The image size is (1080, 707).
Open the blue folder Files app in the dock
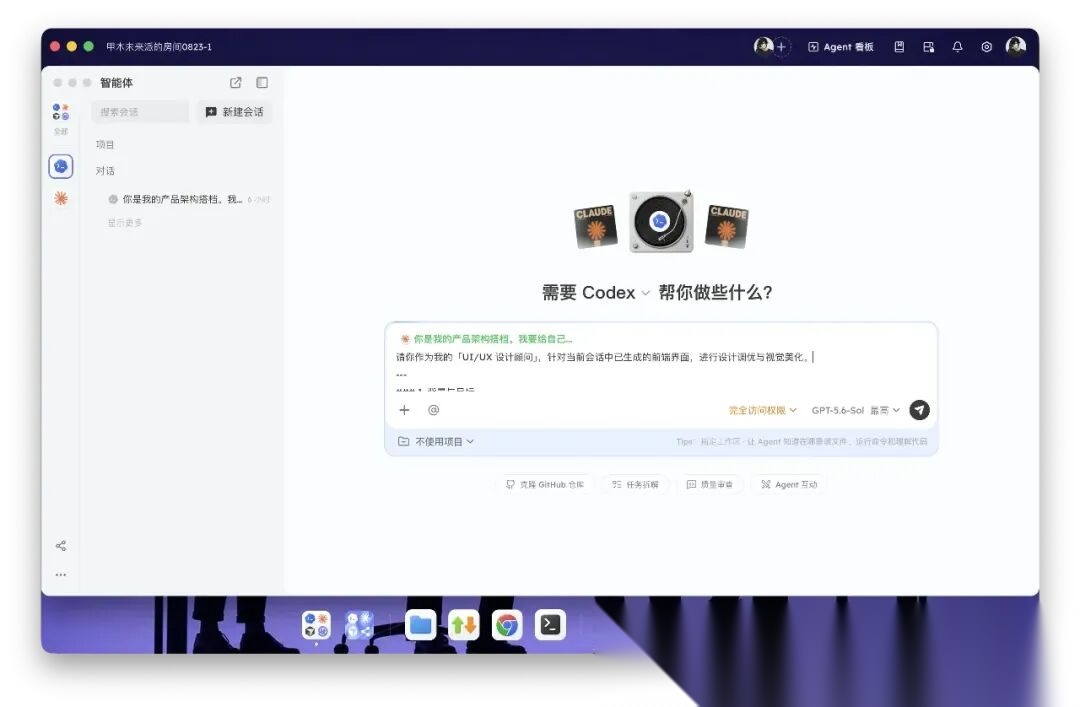coord(420,625)
